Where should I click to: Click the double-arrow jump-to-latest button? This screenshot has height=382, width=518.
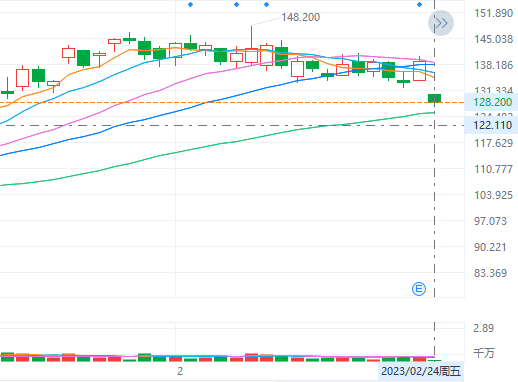(441, 23)
